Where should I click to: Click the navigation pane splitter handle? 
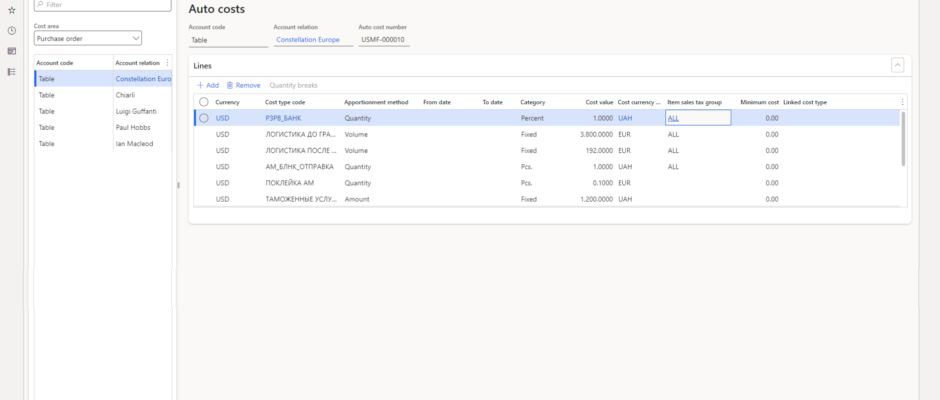(178, 185)
